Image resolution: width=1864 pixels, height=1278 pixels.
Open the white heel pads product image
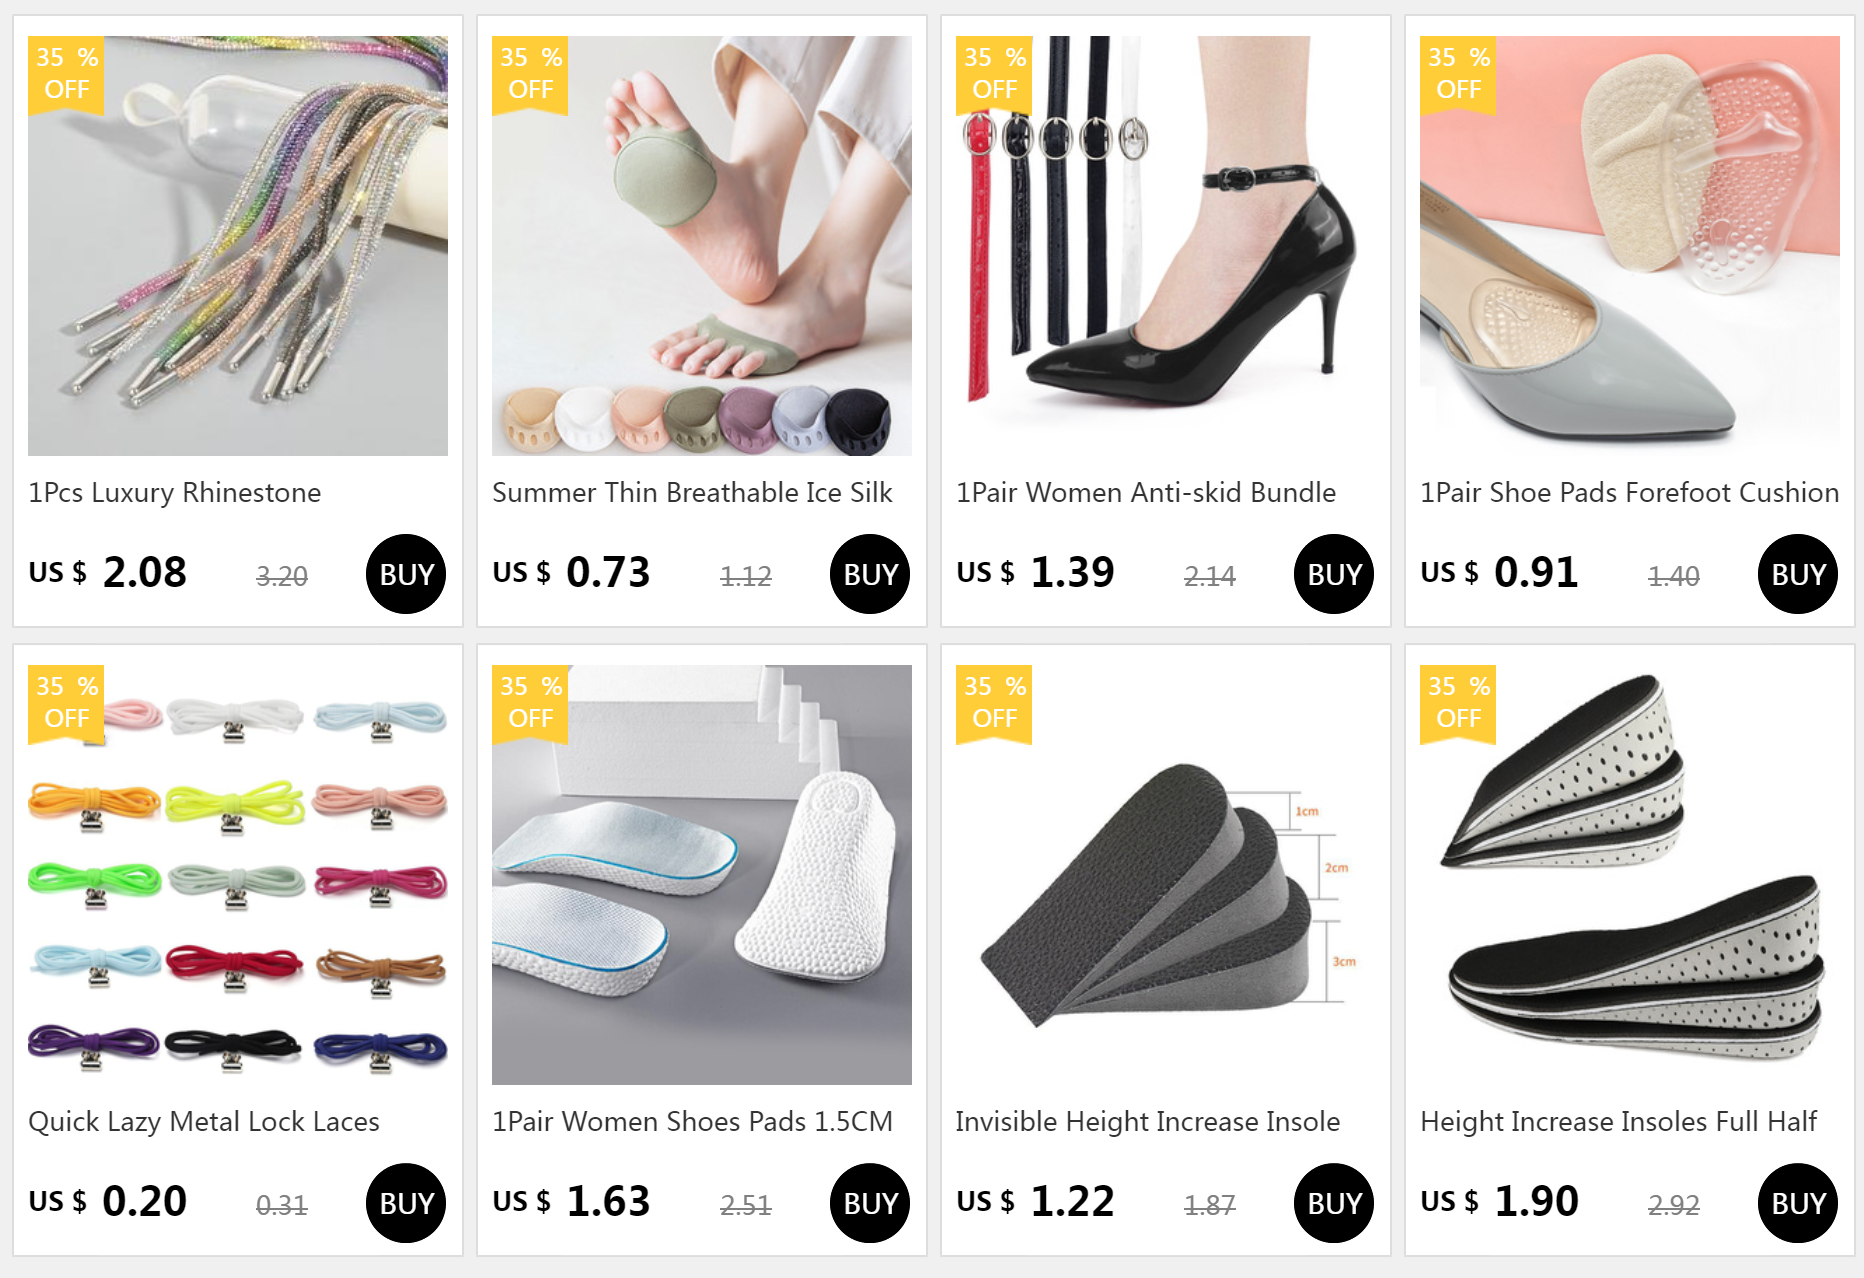point(702,875)
